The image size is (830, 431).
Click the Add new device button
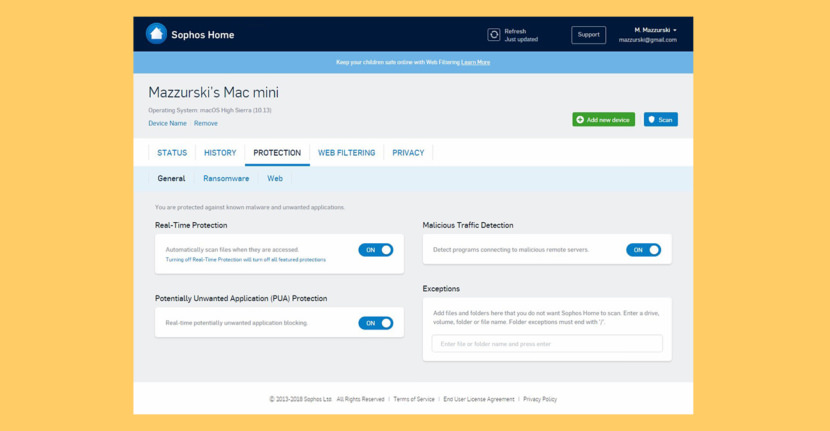pos(603,120)
